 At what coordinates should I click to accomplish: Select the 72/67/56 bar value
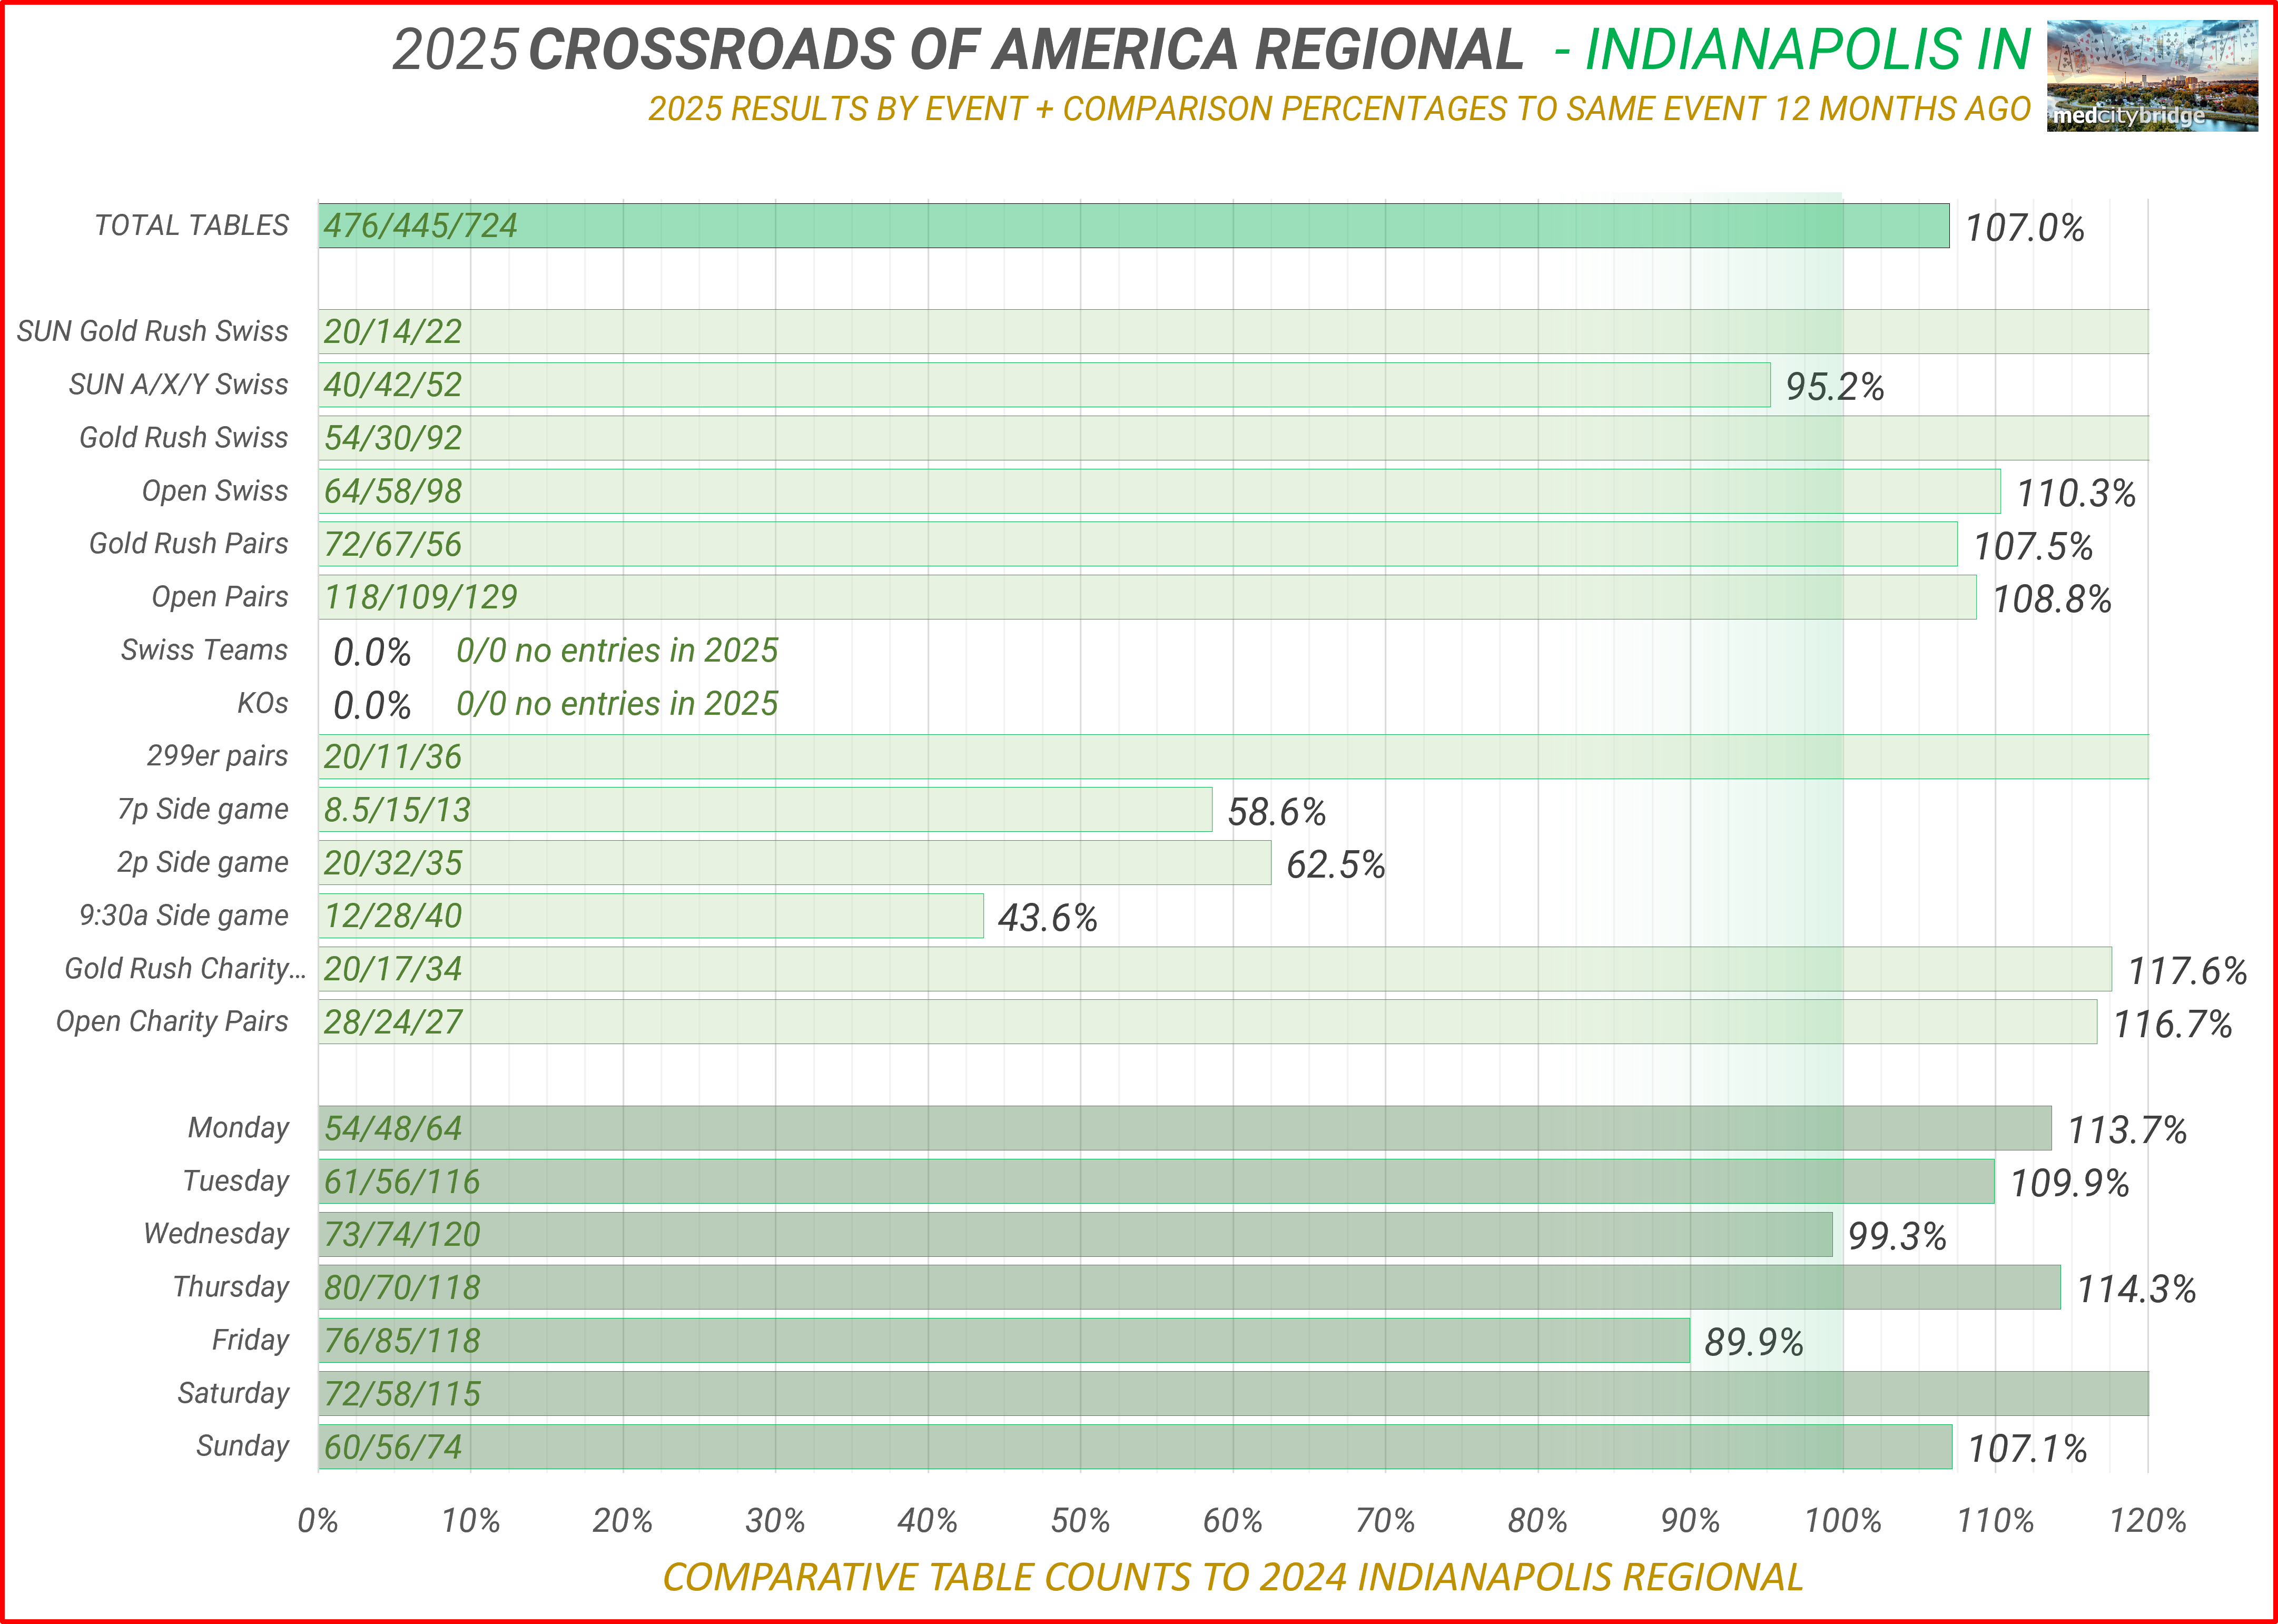393,545
